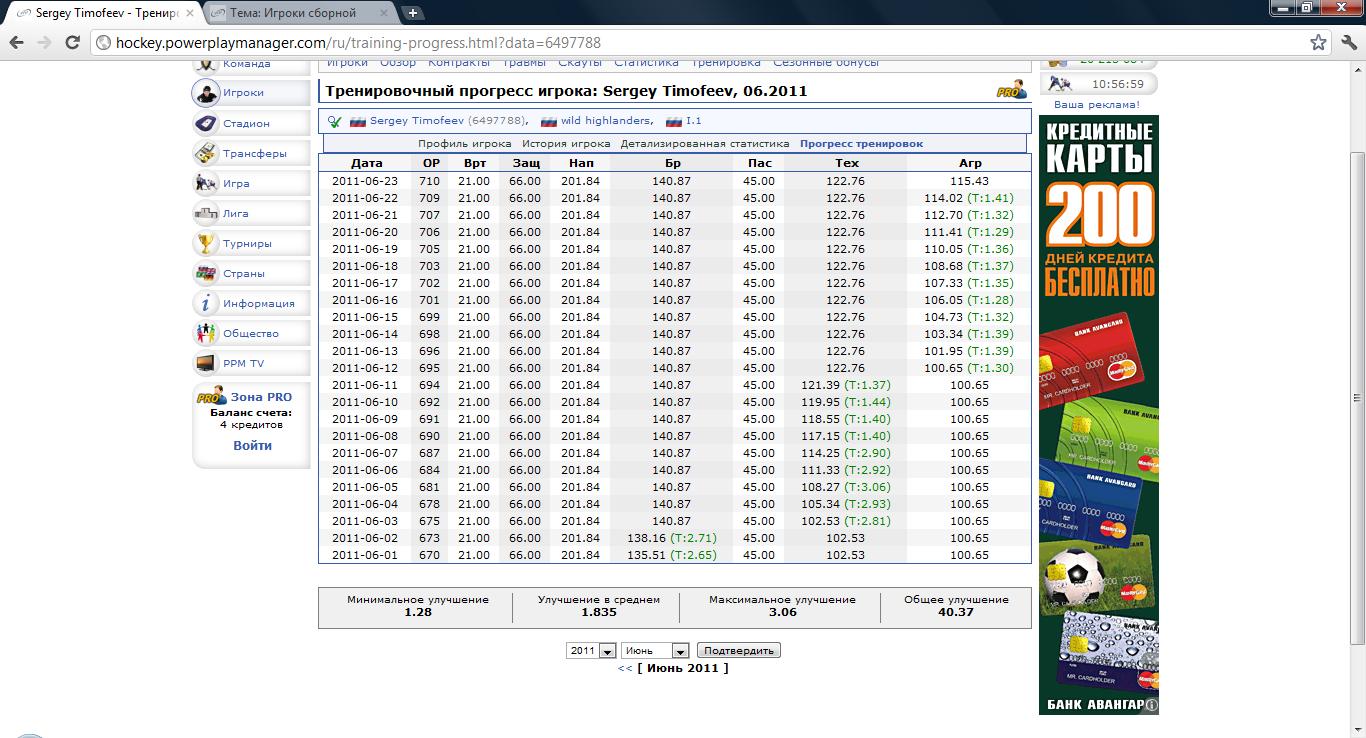Click the Агр column header
The height and width of the screenshot is (738, 1366).
(x=969, y=163)
